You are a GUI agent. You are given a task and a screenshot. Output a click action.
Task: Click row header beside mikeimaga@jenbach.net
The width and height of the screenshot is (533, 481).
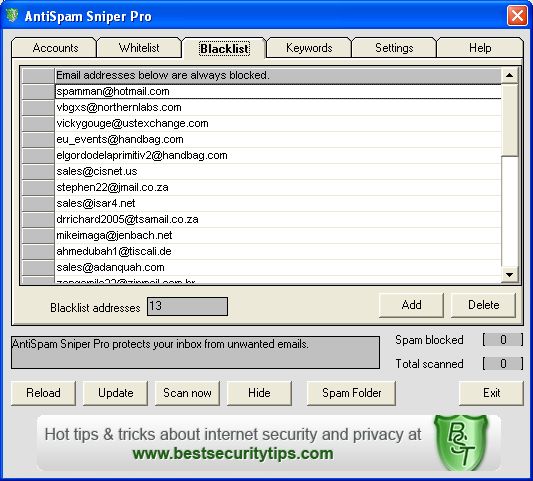[38, 235]
